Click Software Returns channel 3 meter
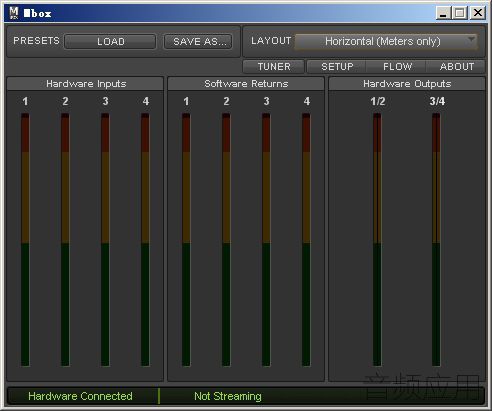The width and height of the screenshot is (492, 411). point(266,240)
